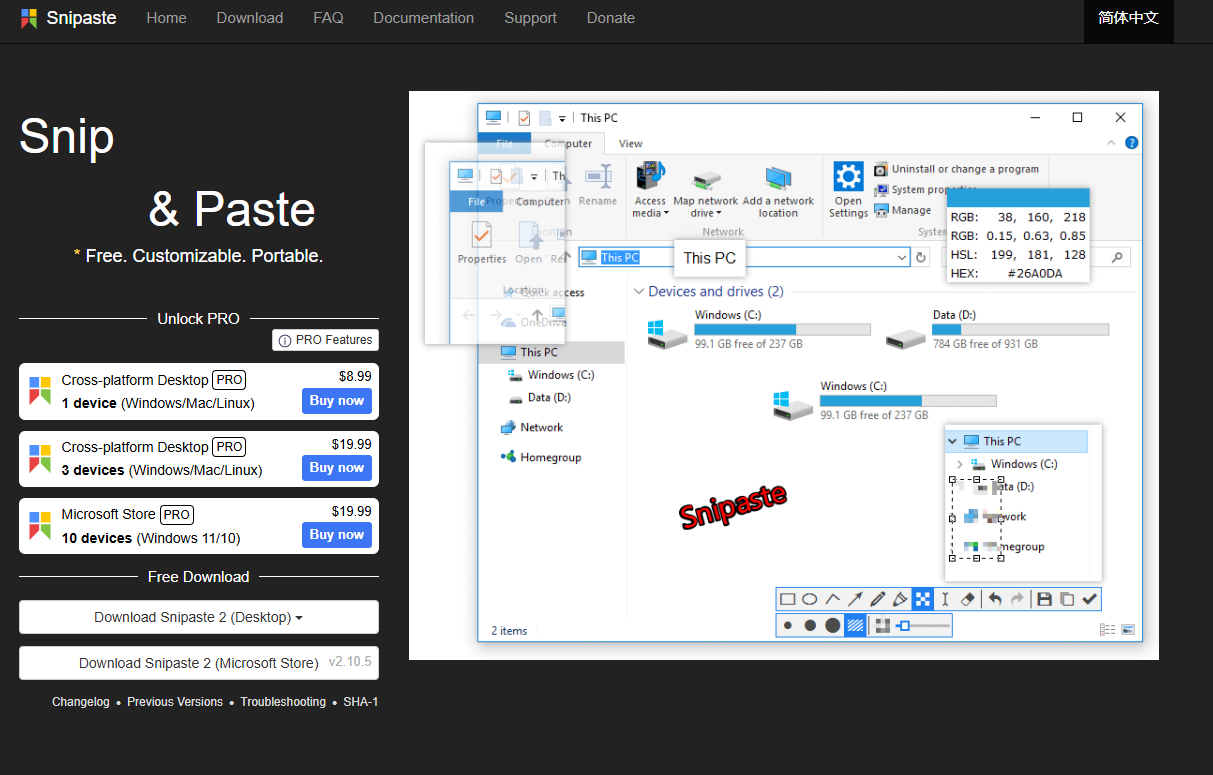Open the quick access toolbar dropdown arrow
The image size is (1213, 775).
tap(562, 118)
